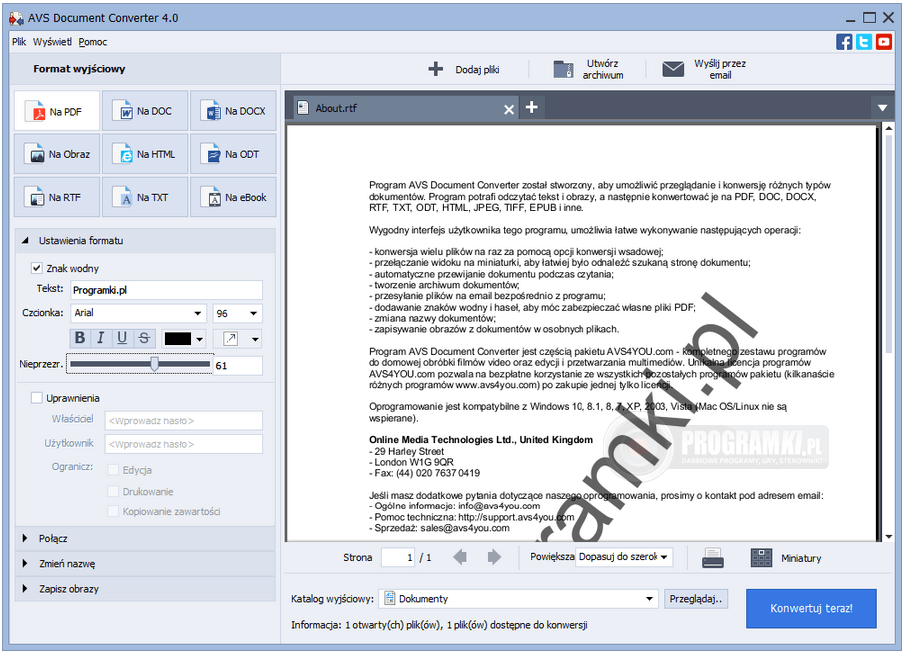Click the Utwórz archiwum icon
This screenshot has width=905, height=656.
563,69
